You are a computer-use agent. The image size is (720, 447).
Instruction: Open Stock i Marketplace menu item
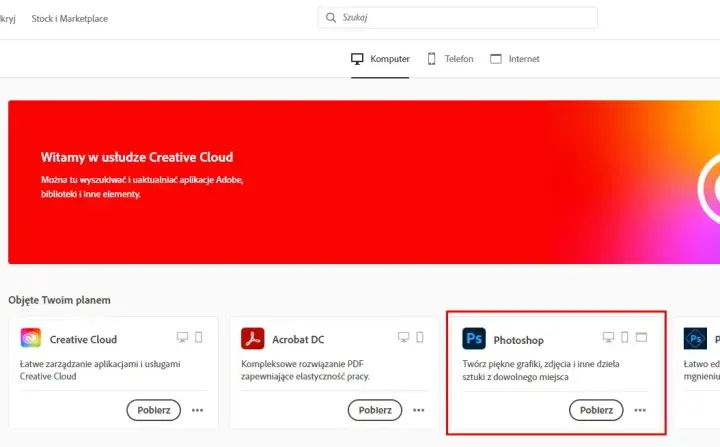click(70, 19)
